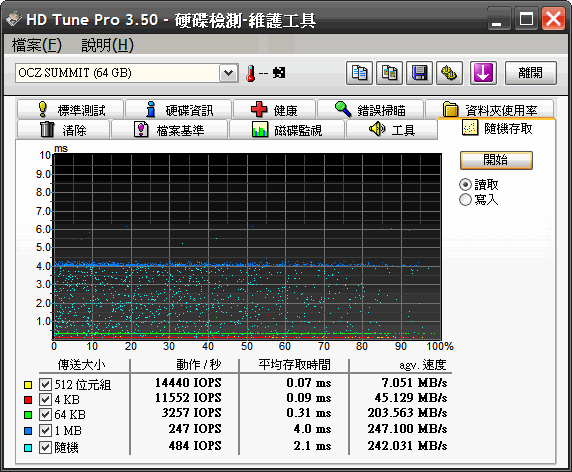
Task: Open options via the wrench toolbar icon
Action: [449, 73]
